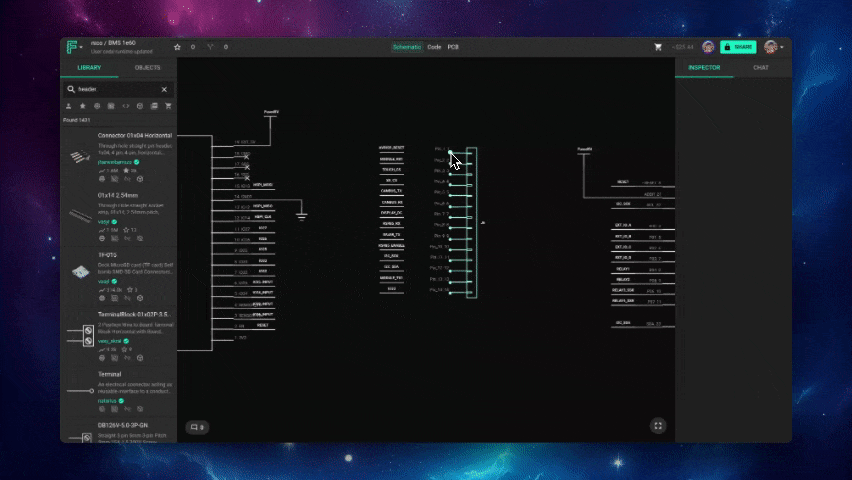Click the 3D cube icon under TerminalBlock
The height and width of the screenshot is (480, 852).
click(140, 358)
